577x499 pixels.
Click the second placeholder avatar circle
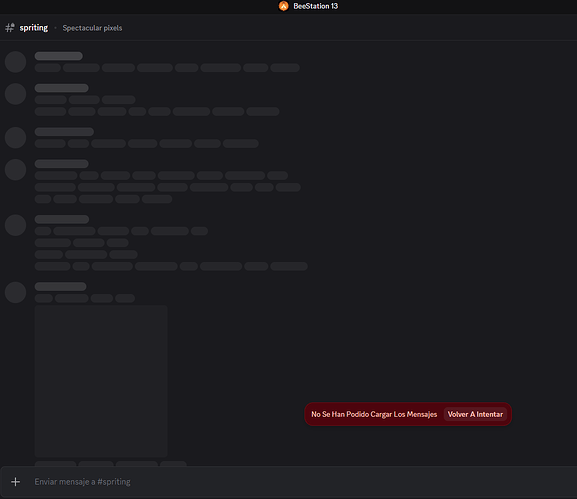click(x=15, y=94)
